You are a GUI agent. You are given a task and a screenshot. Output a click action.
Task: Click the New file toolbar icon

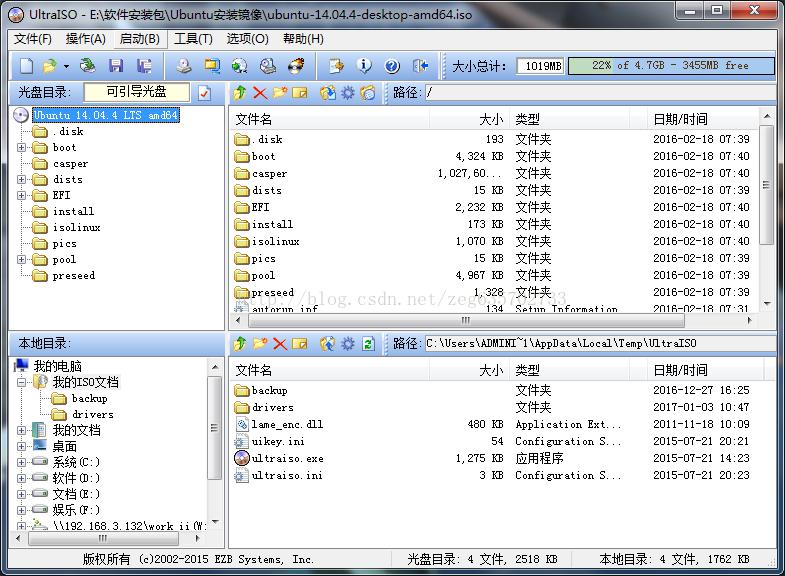tap(27, 66)
